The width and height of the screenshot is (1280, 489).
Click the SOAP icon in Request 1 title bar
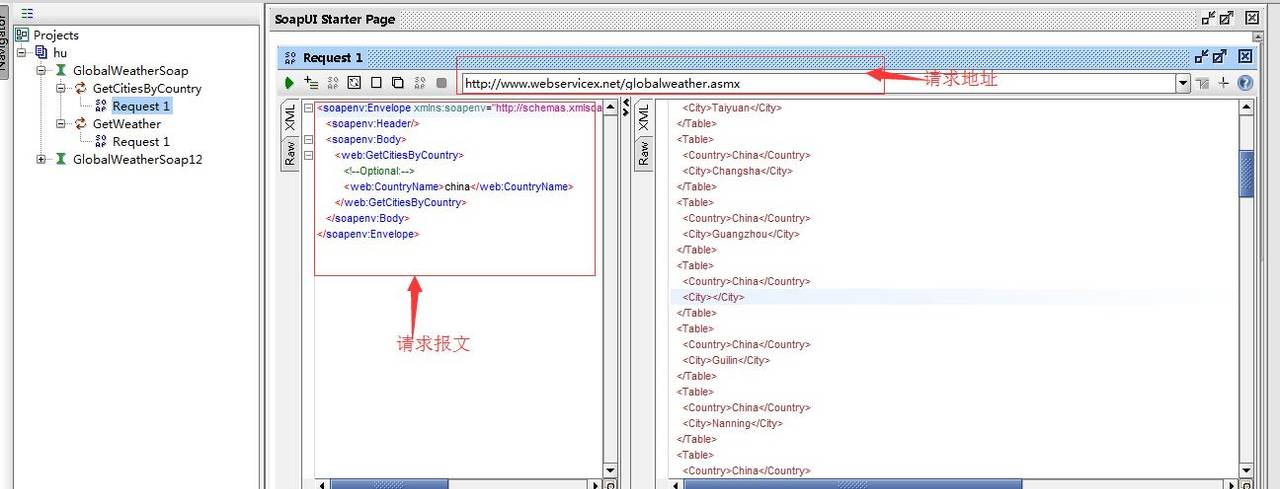coord(290,58)
